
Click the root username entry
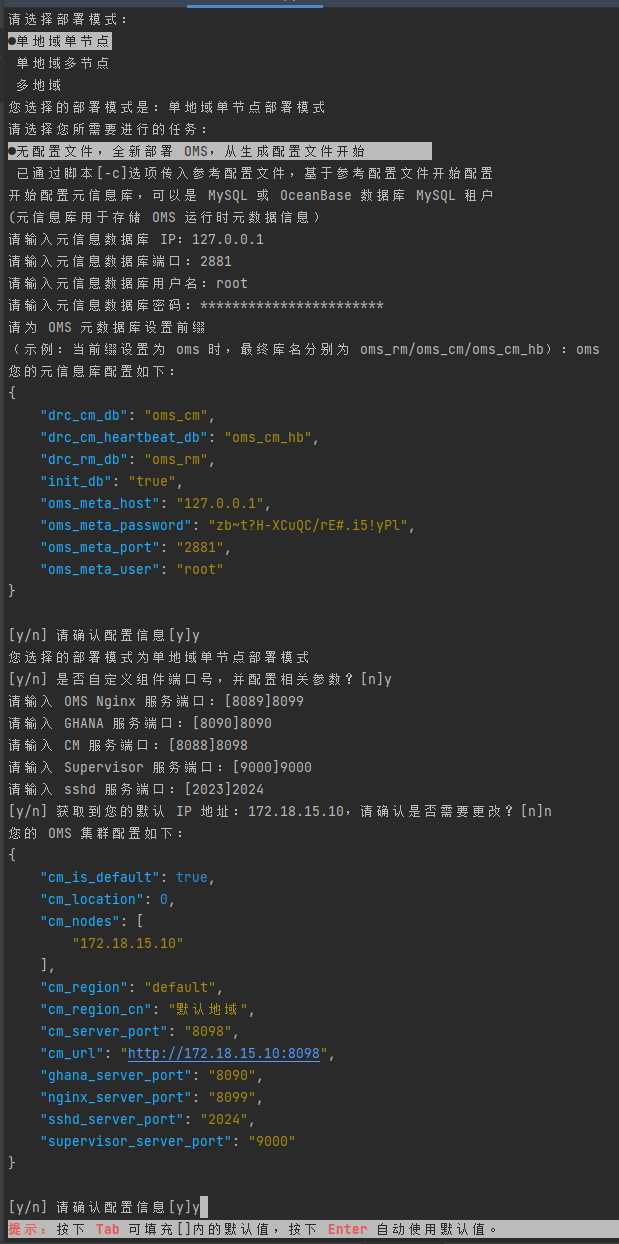click(x=232, y=283)
